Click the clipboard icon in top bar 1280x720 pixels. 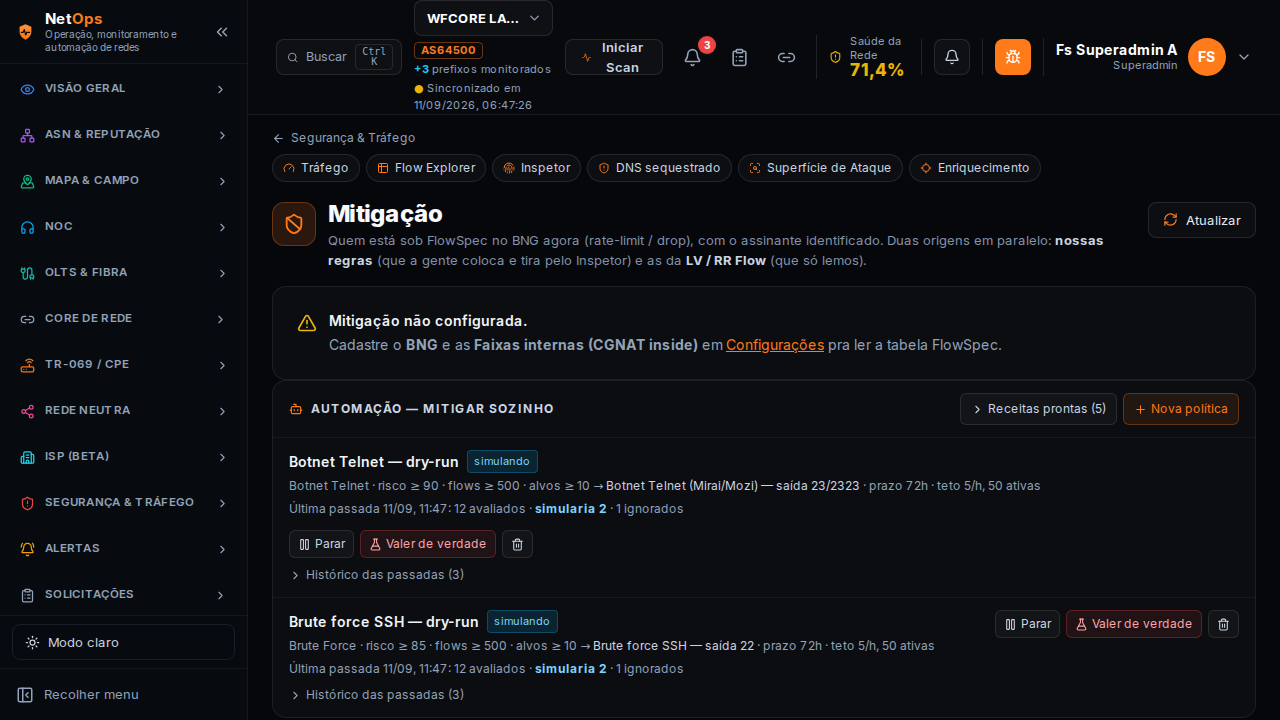tap(739, 57)
